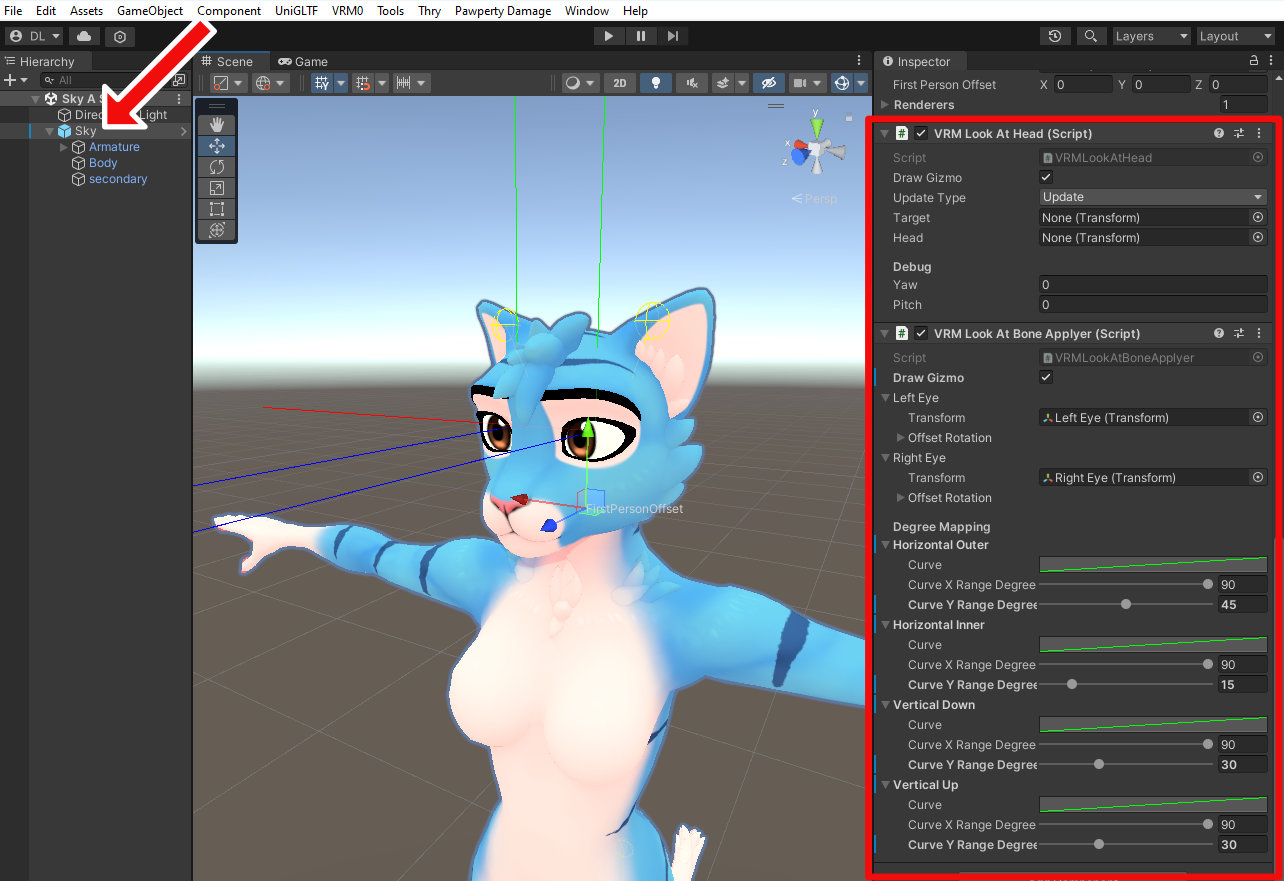Click the Persp projection label
1284x881 pixels.
814,199
